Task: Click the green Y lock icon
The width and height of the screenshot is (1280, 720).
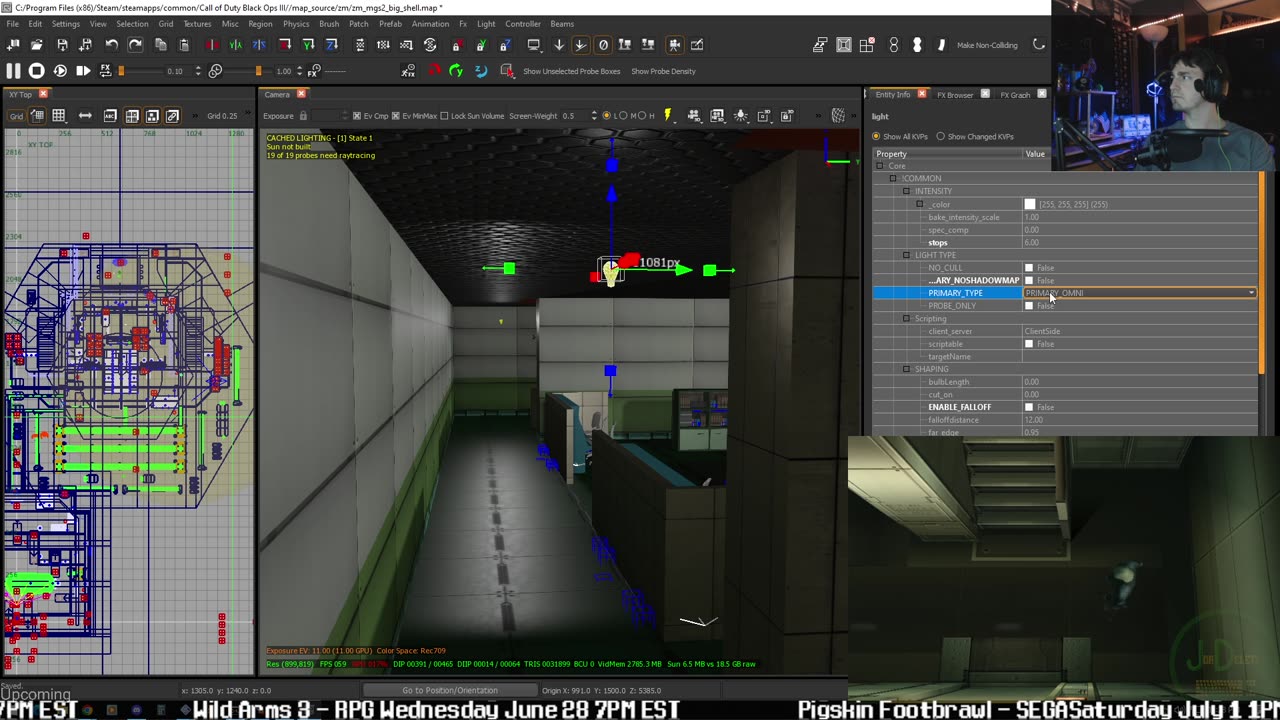Action: (480, 45)
